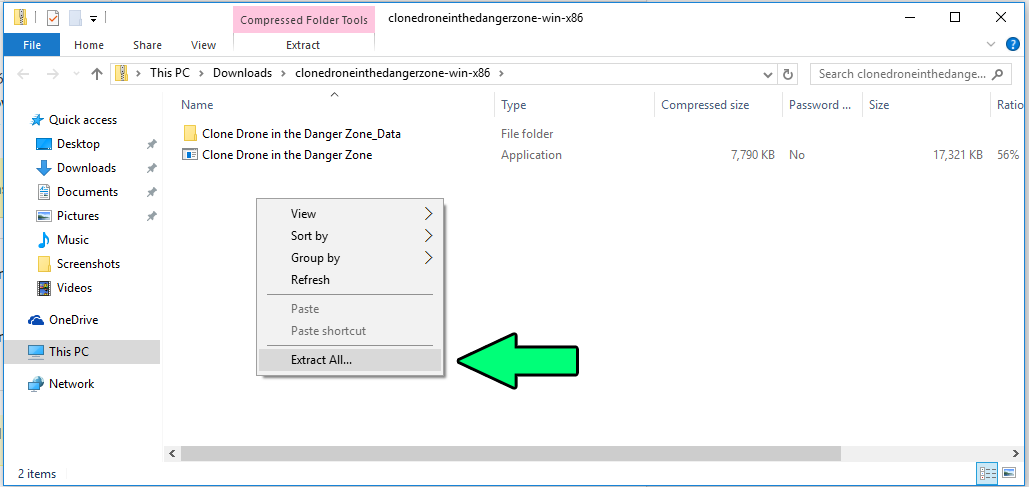Sort by the Password column header
The image size is (1029, 487).
point(822,105)
